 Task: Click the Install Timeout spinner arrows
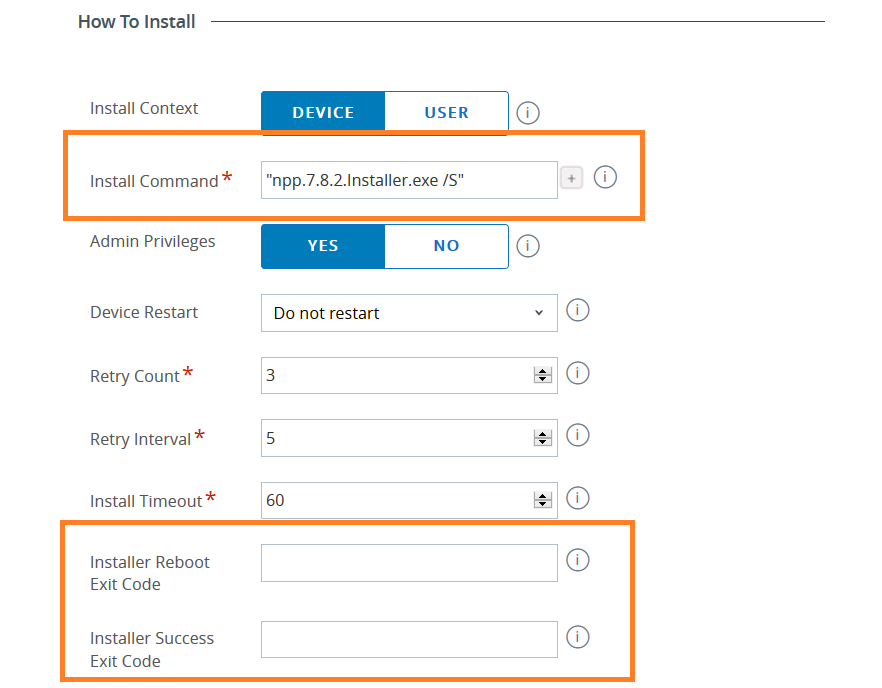(543, 500)
